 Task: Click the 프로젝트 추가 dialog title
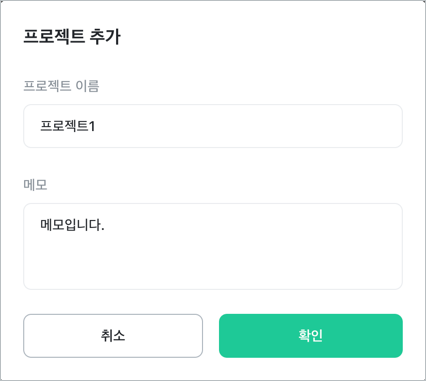72,36
